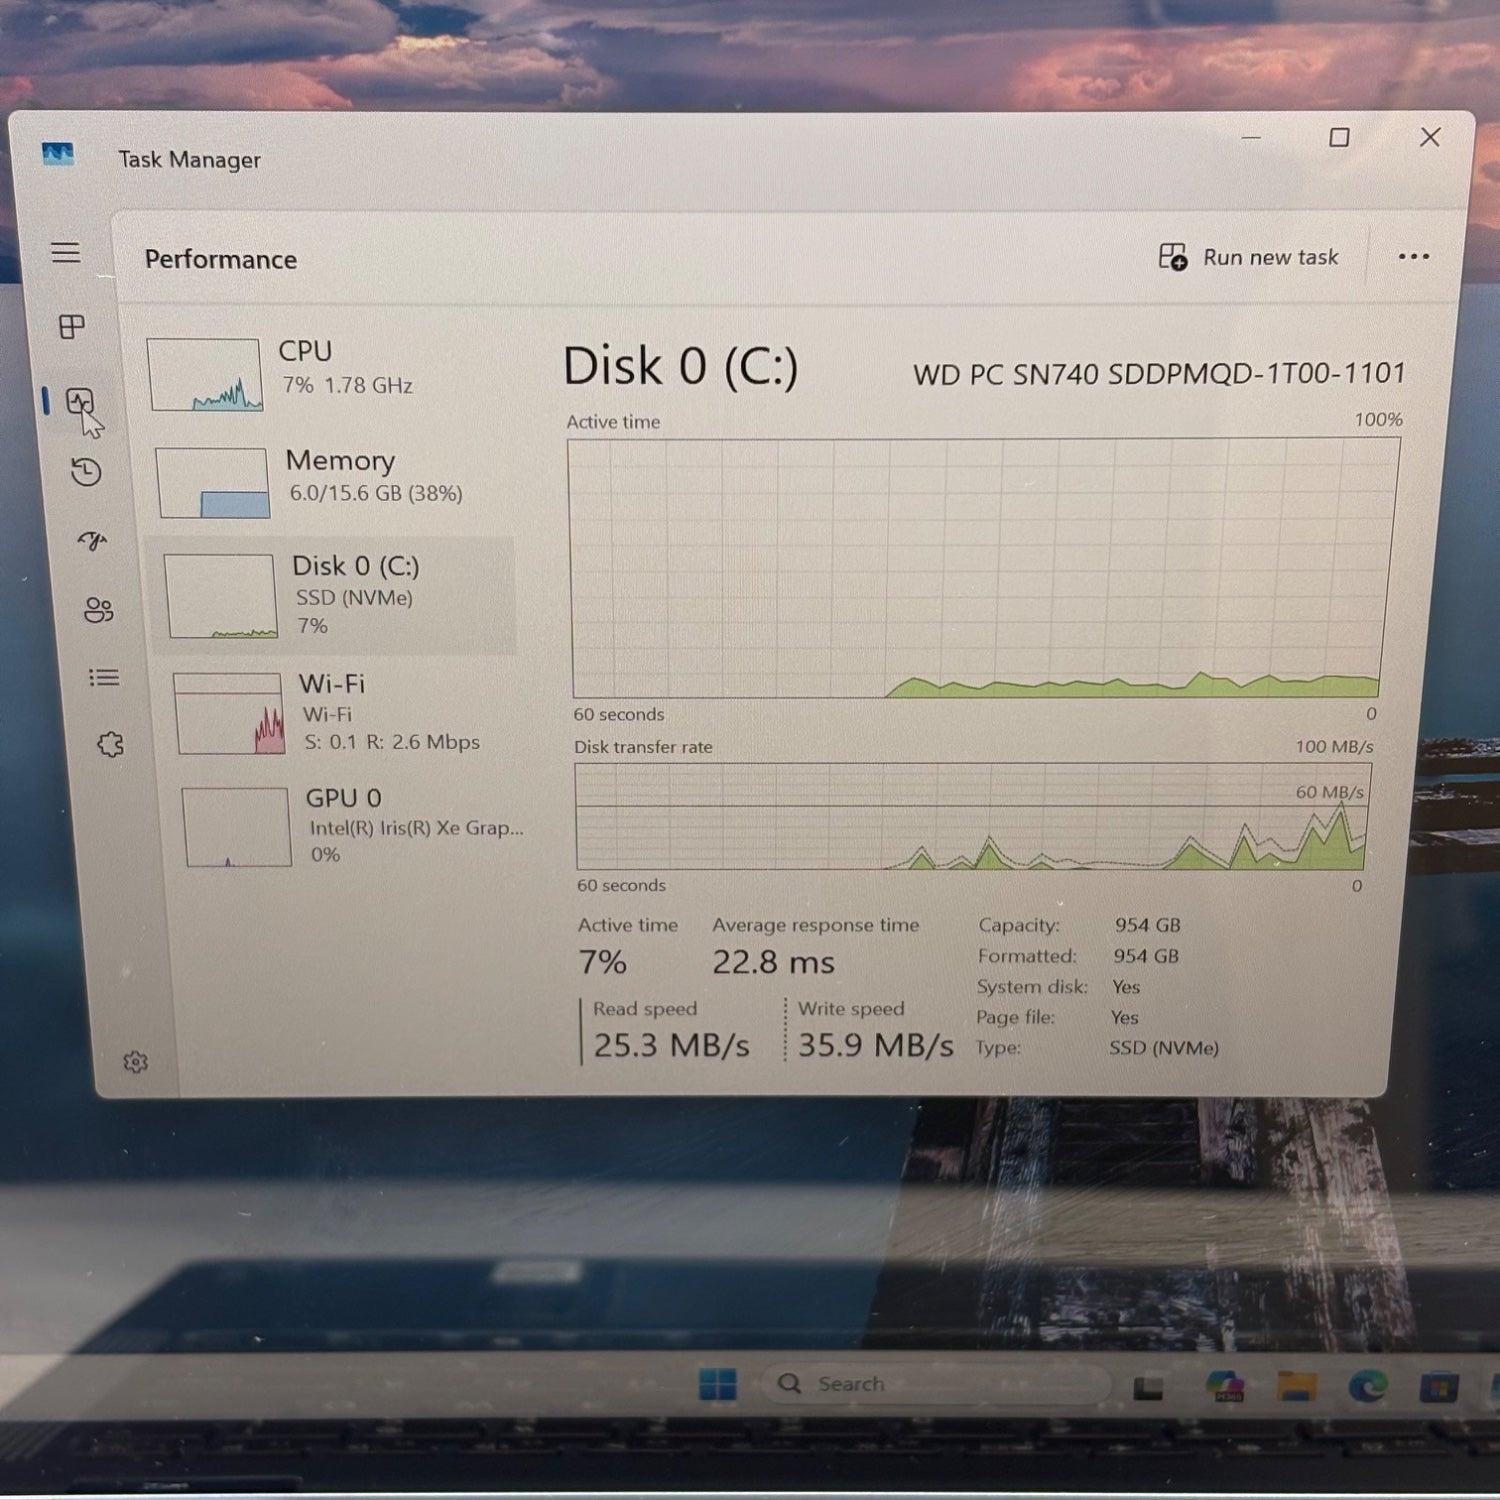The width and height of the screenshot is (1500, 1500).
Task: Open the Services page puzzle icon
Action: (110, 745)
